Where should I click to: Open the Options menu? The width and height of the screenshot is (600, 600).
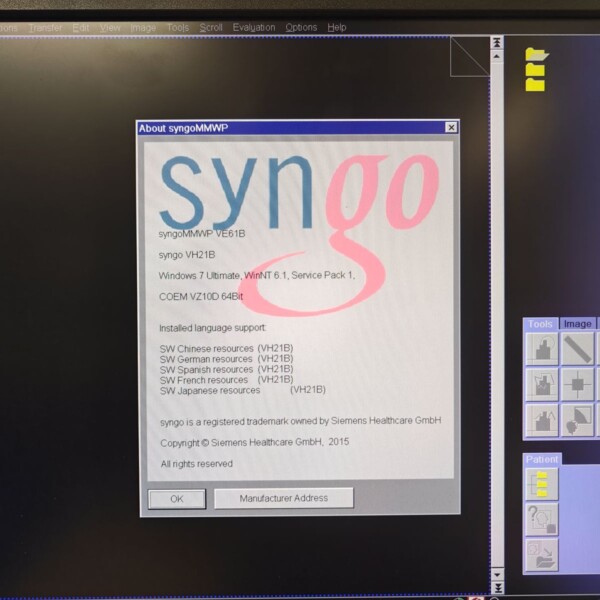(x=301, y=28)
